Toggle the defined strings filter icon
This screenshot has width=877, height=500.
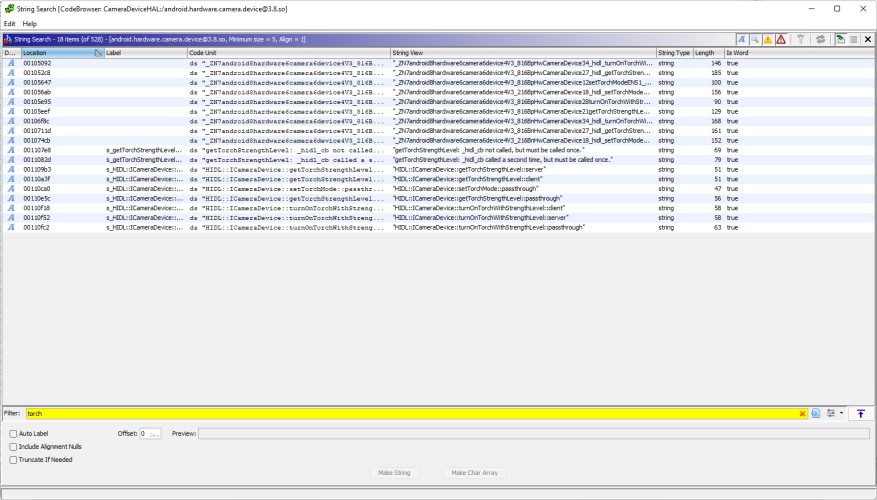pos(741,39)
